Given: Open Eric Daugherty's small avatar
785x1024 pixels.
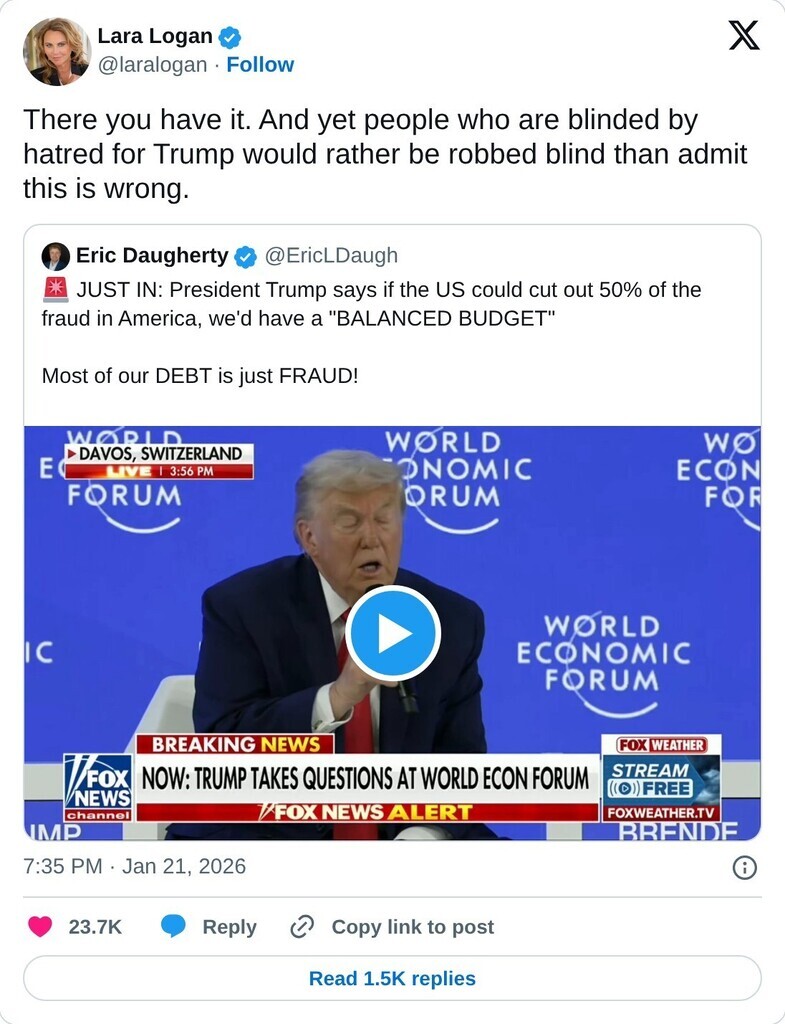Looking at the screenshot, I should point(56,257).
